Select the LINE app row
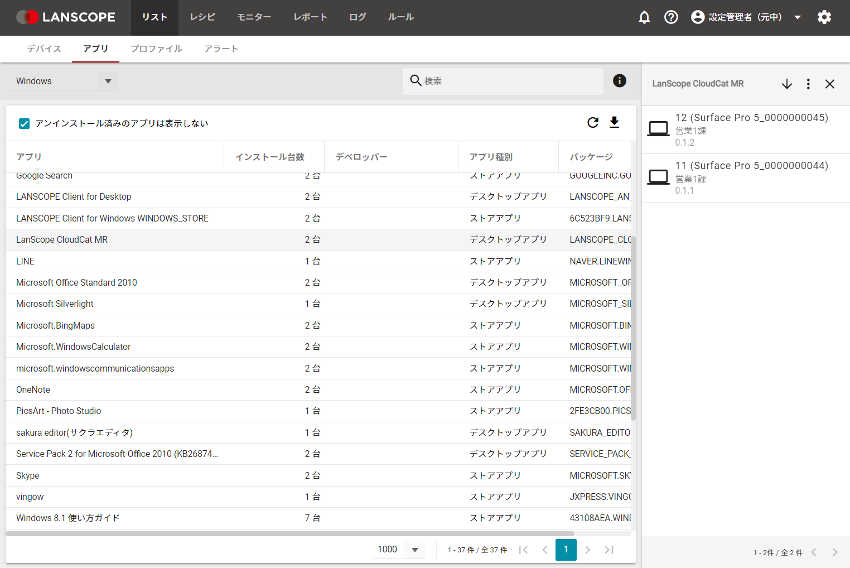 pos(318,261)
